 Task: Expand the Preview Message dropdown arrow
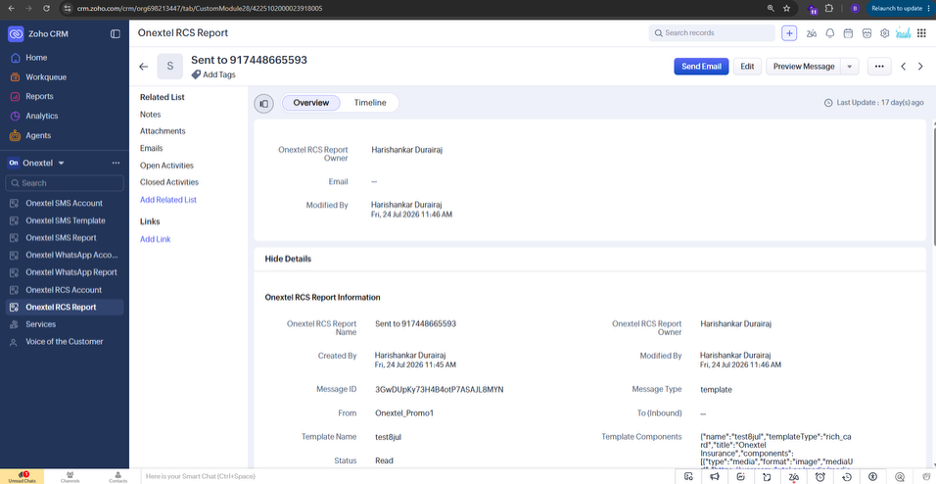849,66
